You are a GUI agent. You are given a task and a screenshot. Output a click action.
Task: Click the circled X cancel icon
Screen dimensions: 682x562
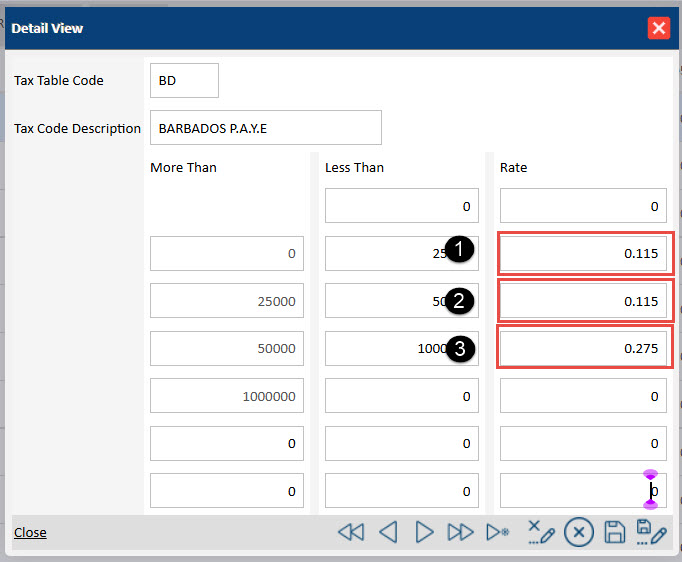click(x=578, y=532)
